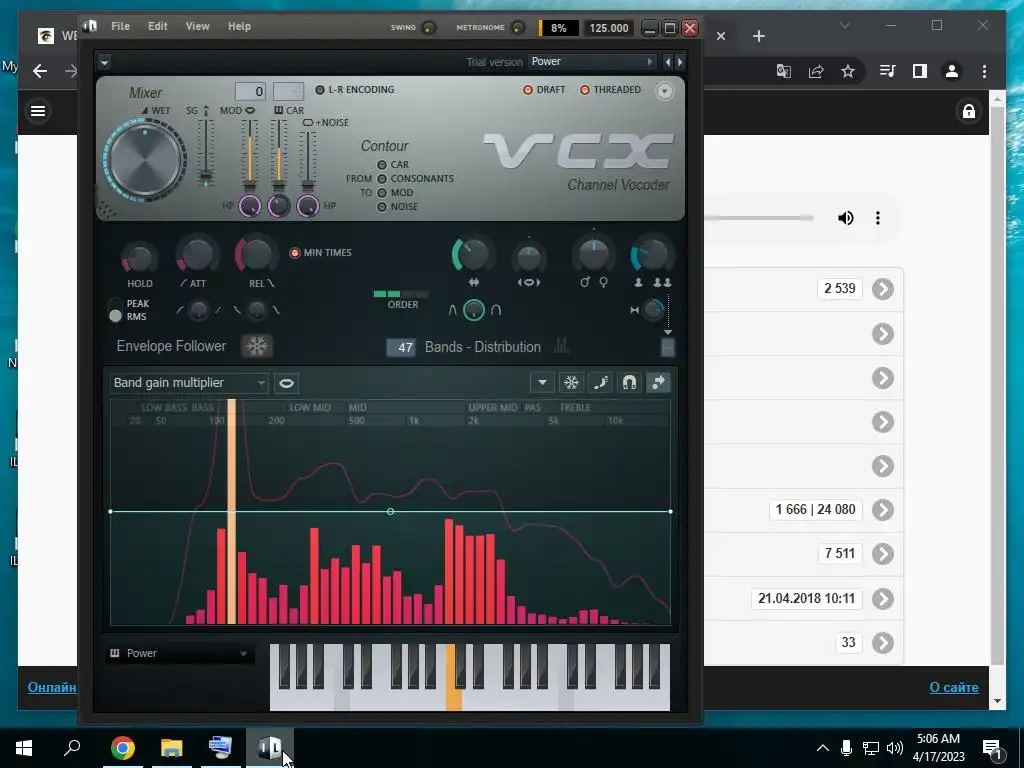This screenshot has width=1024, height=768.
Task: Click the MOD high-pass HP knob
Action: pyautogui.click(x=249, y=206)
